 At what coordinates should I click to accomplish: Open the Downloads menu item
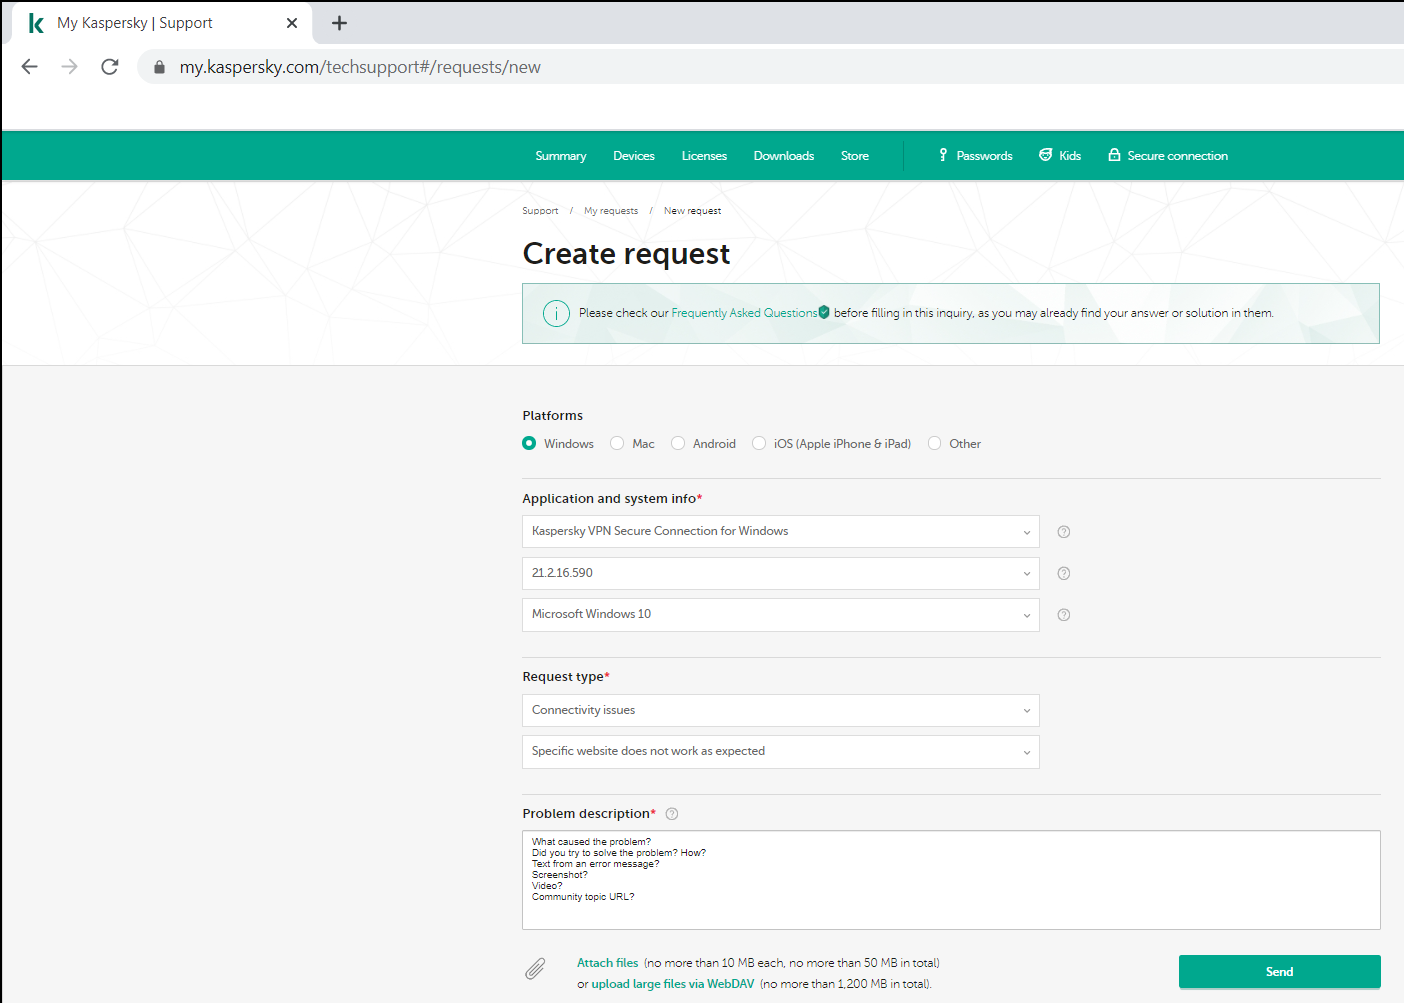(784, 156)
